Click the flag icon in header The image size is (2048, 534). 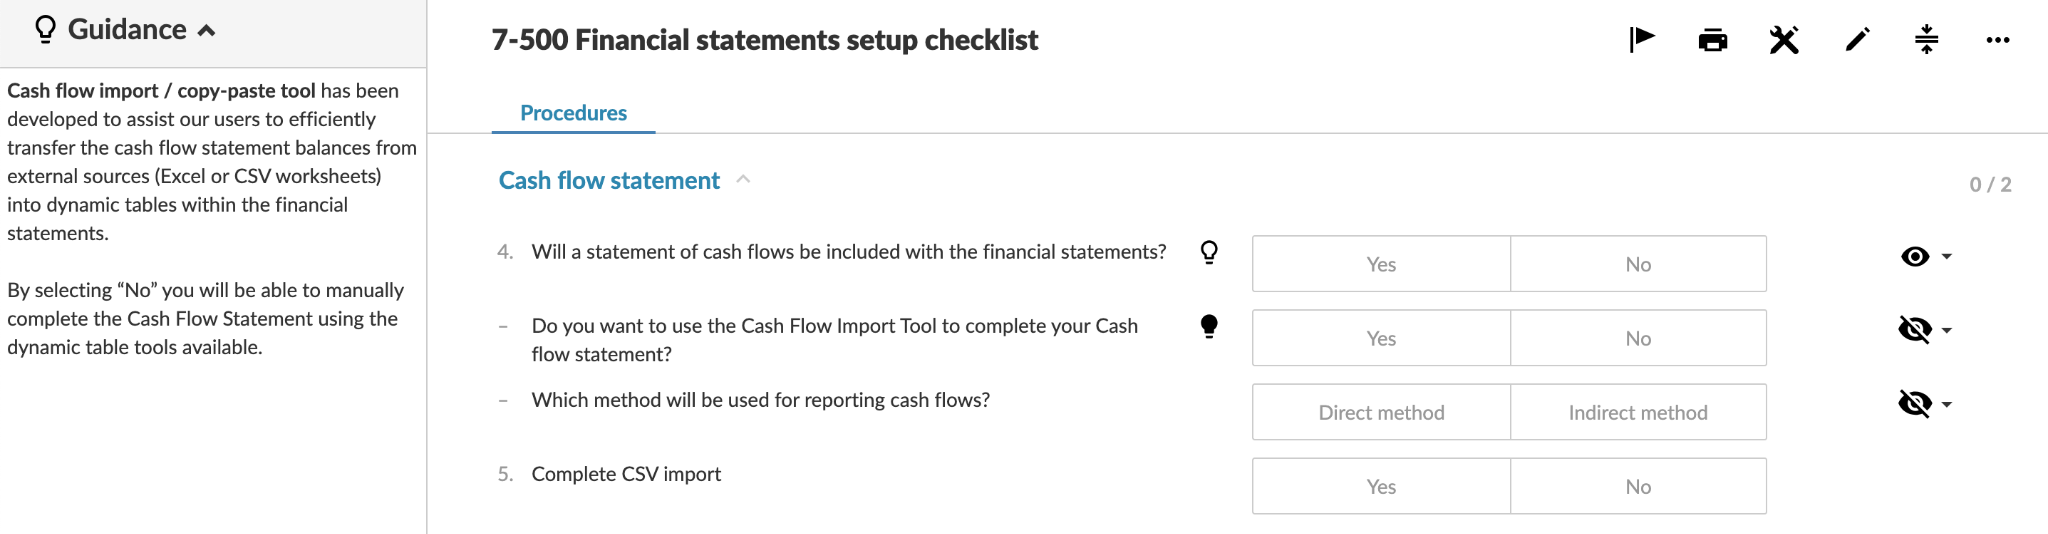(1641, 40)
